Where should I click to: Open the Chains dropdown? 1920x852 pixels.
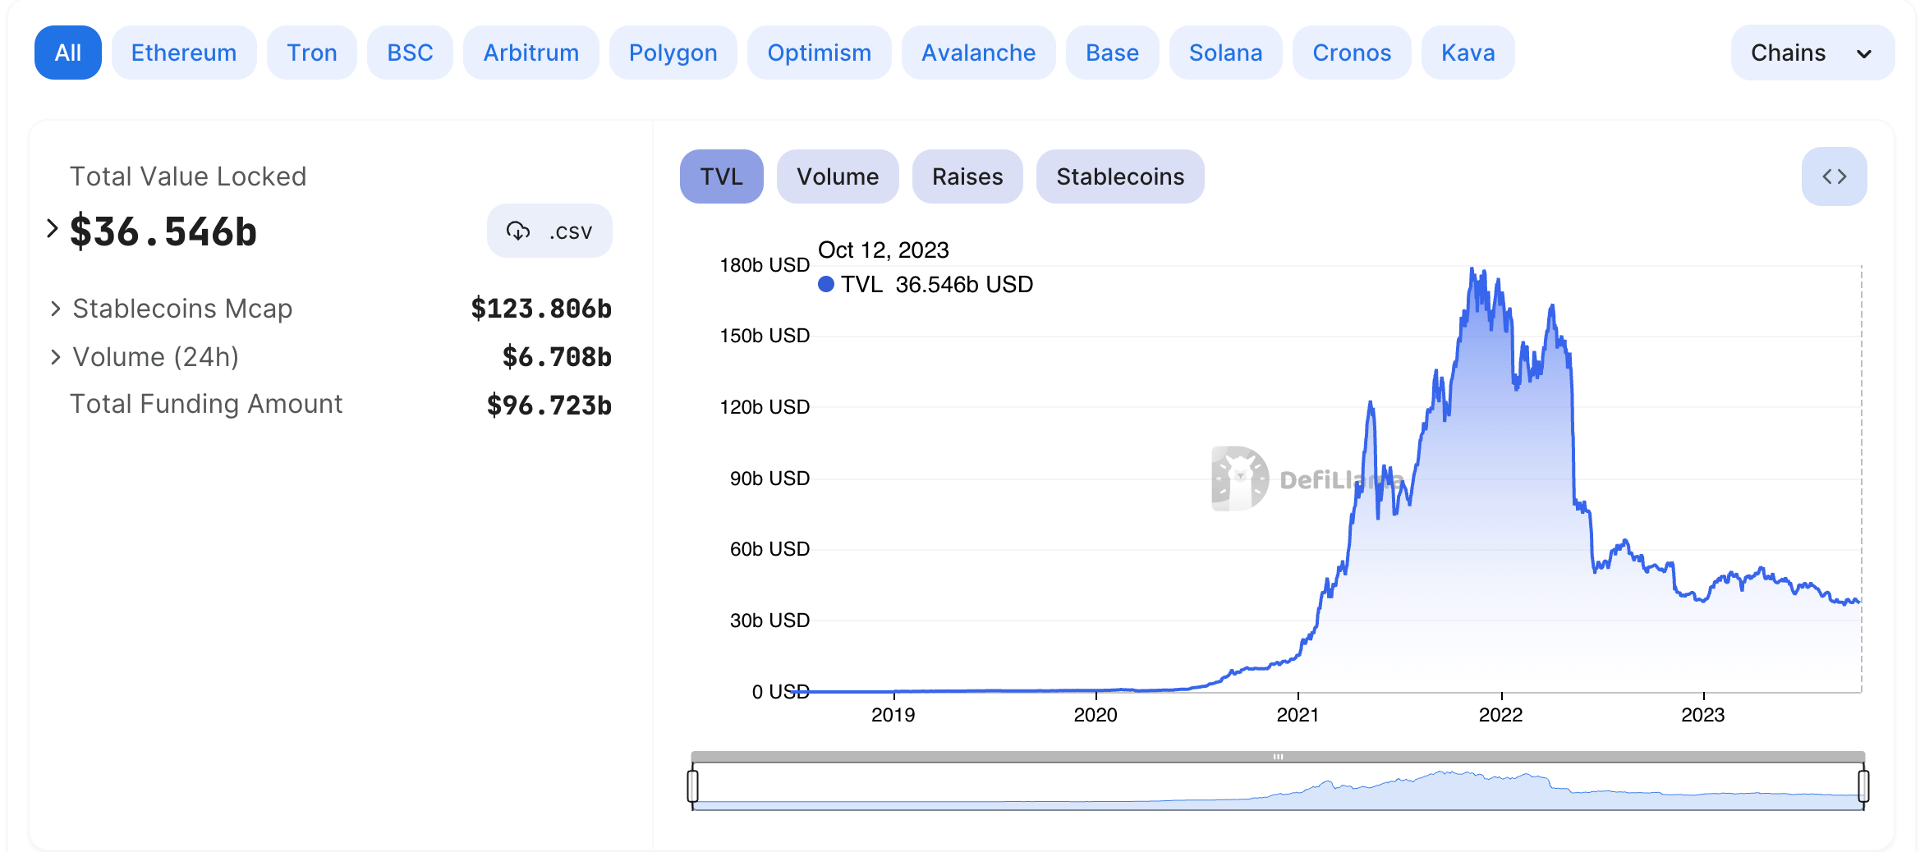(1812, 53)
